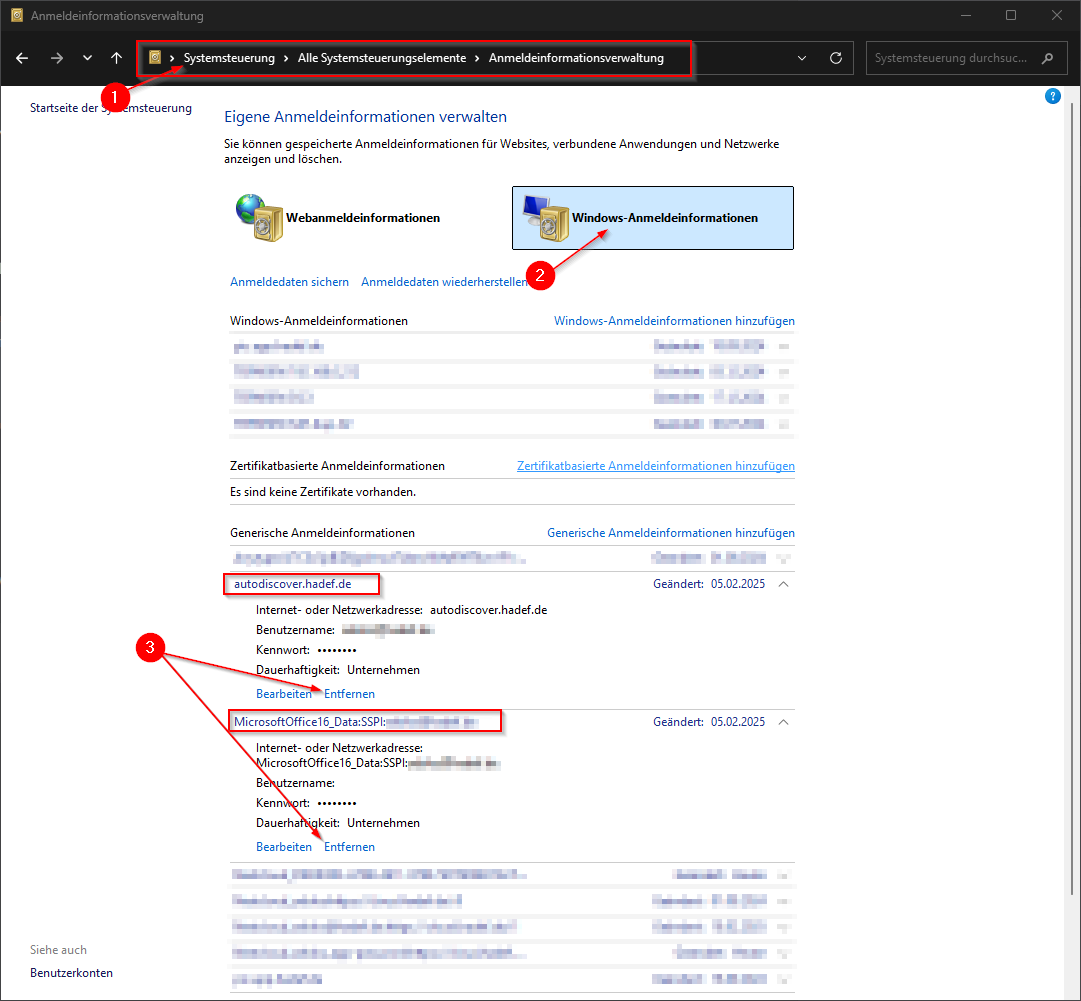Collapse the autodiscover.hadef.de entry

[x=783, y=584]
